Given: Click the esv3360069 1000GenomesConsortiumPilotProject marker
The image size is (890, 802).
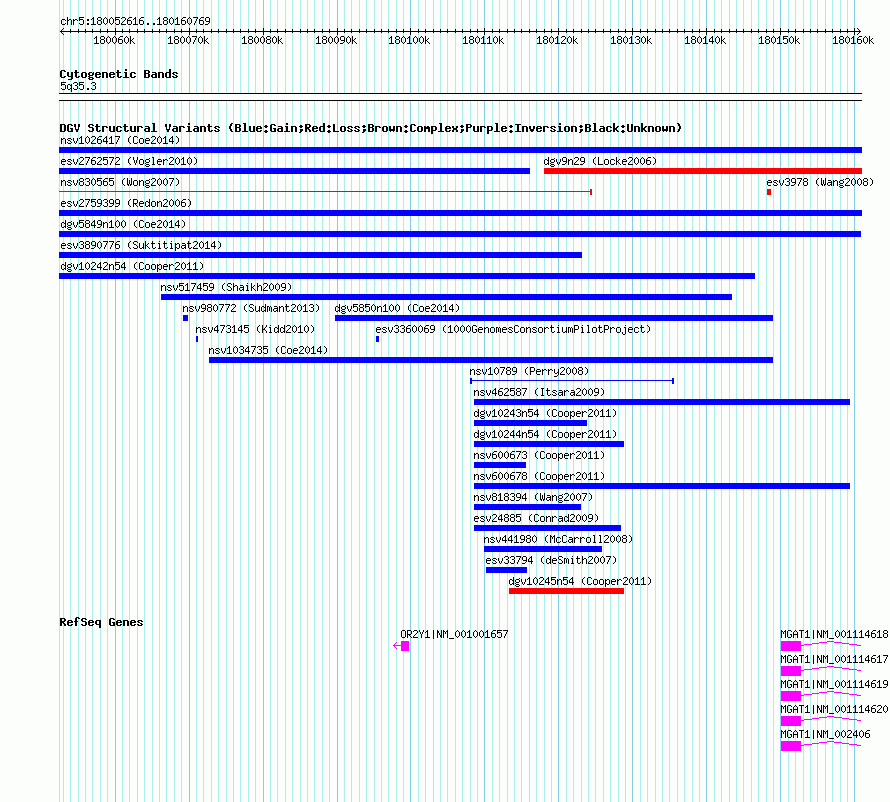Looking at the screenshot, I should 377,339.
